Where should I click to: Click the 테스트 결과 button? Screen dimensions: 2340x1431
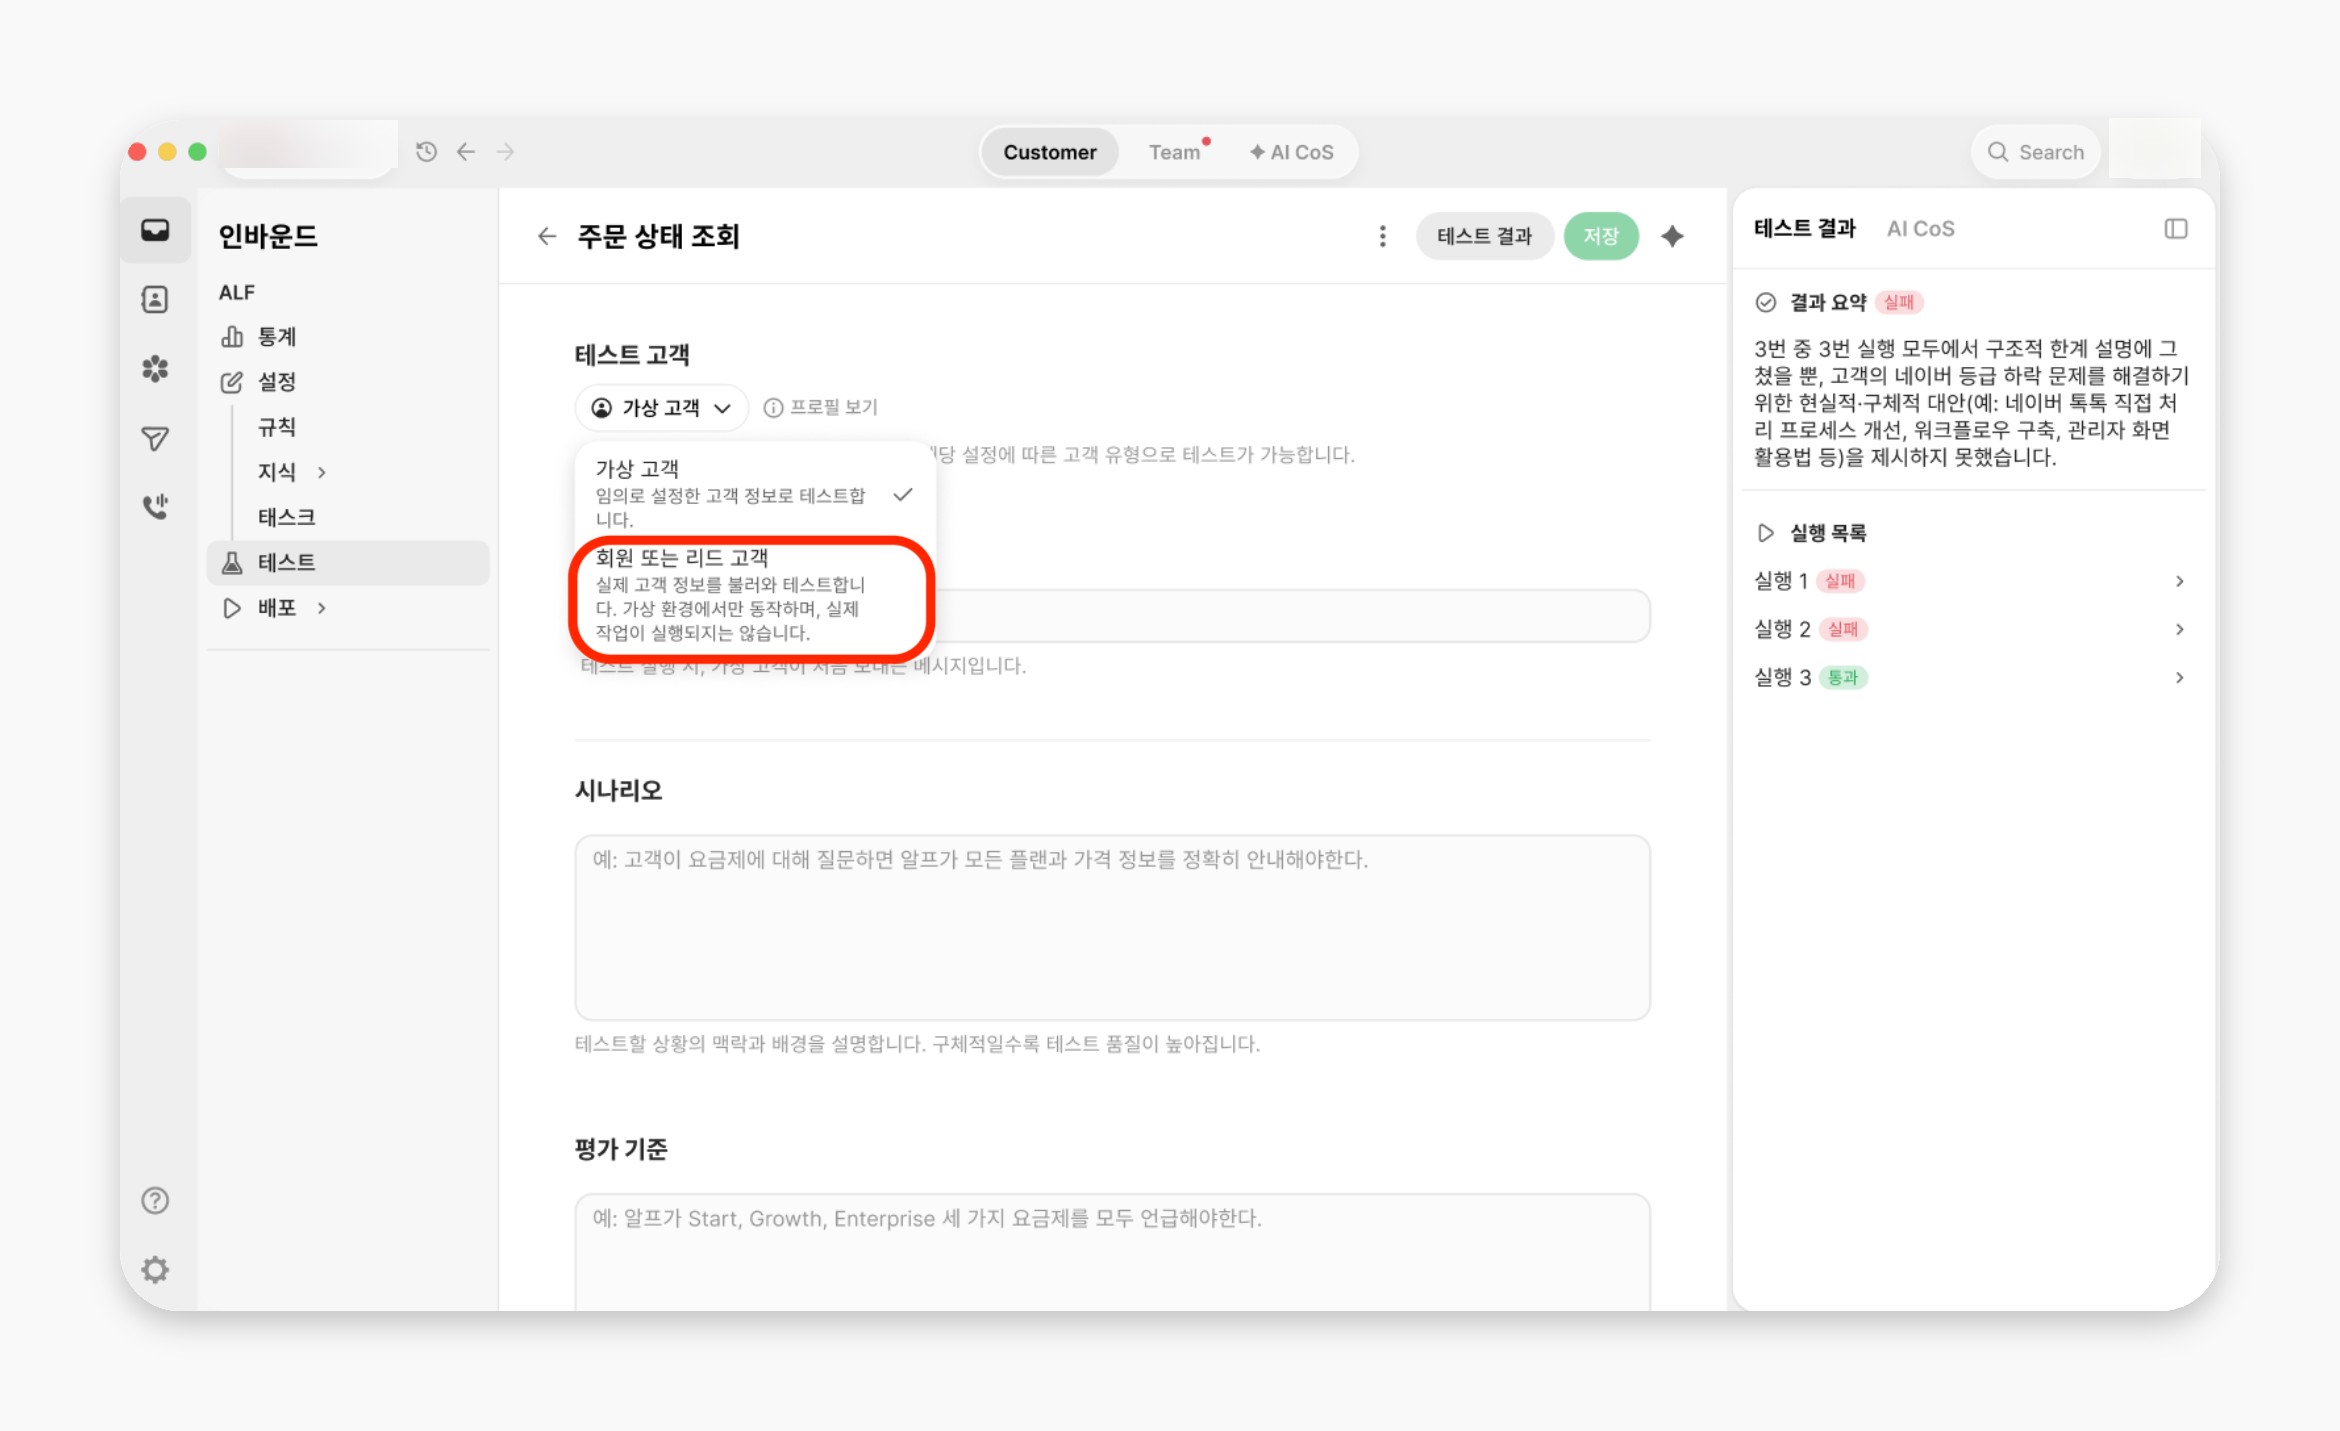1485,236
